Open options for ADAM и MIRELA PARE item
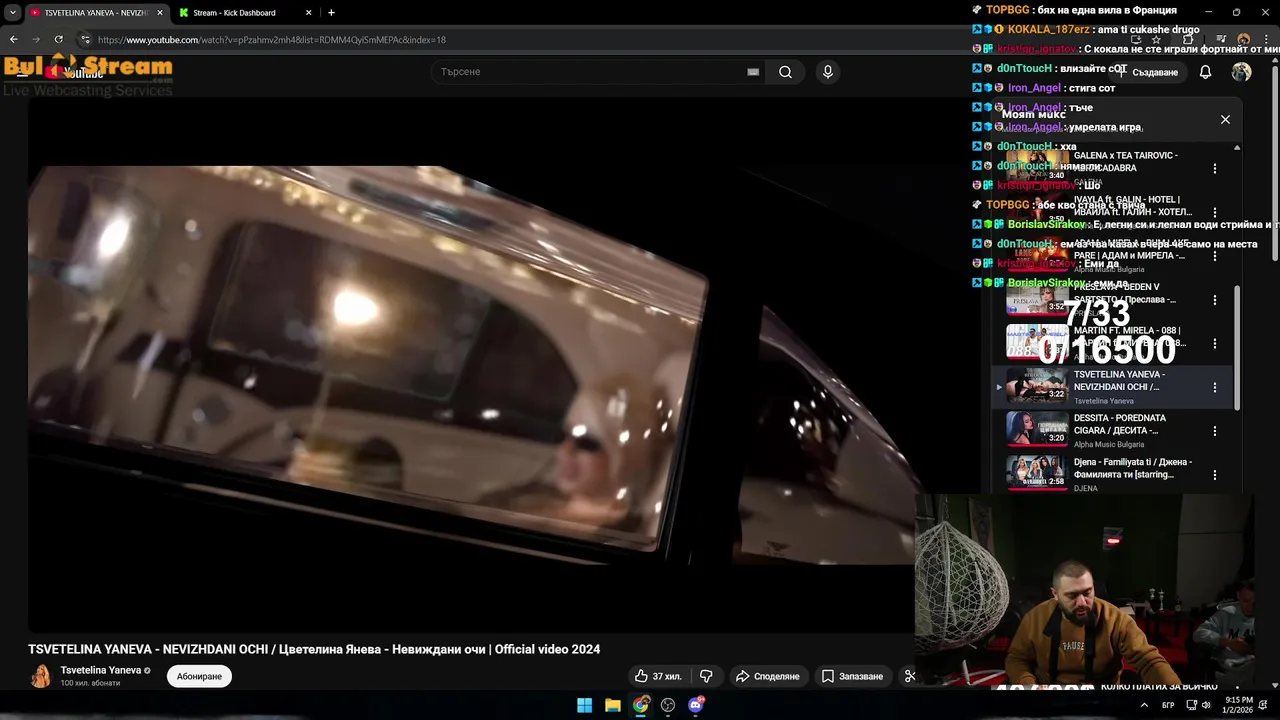1280x720 pixels. (x=1215, y=256)
